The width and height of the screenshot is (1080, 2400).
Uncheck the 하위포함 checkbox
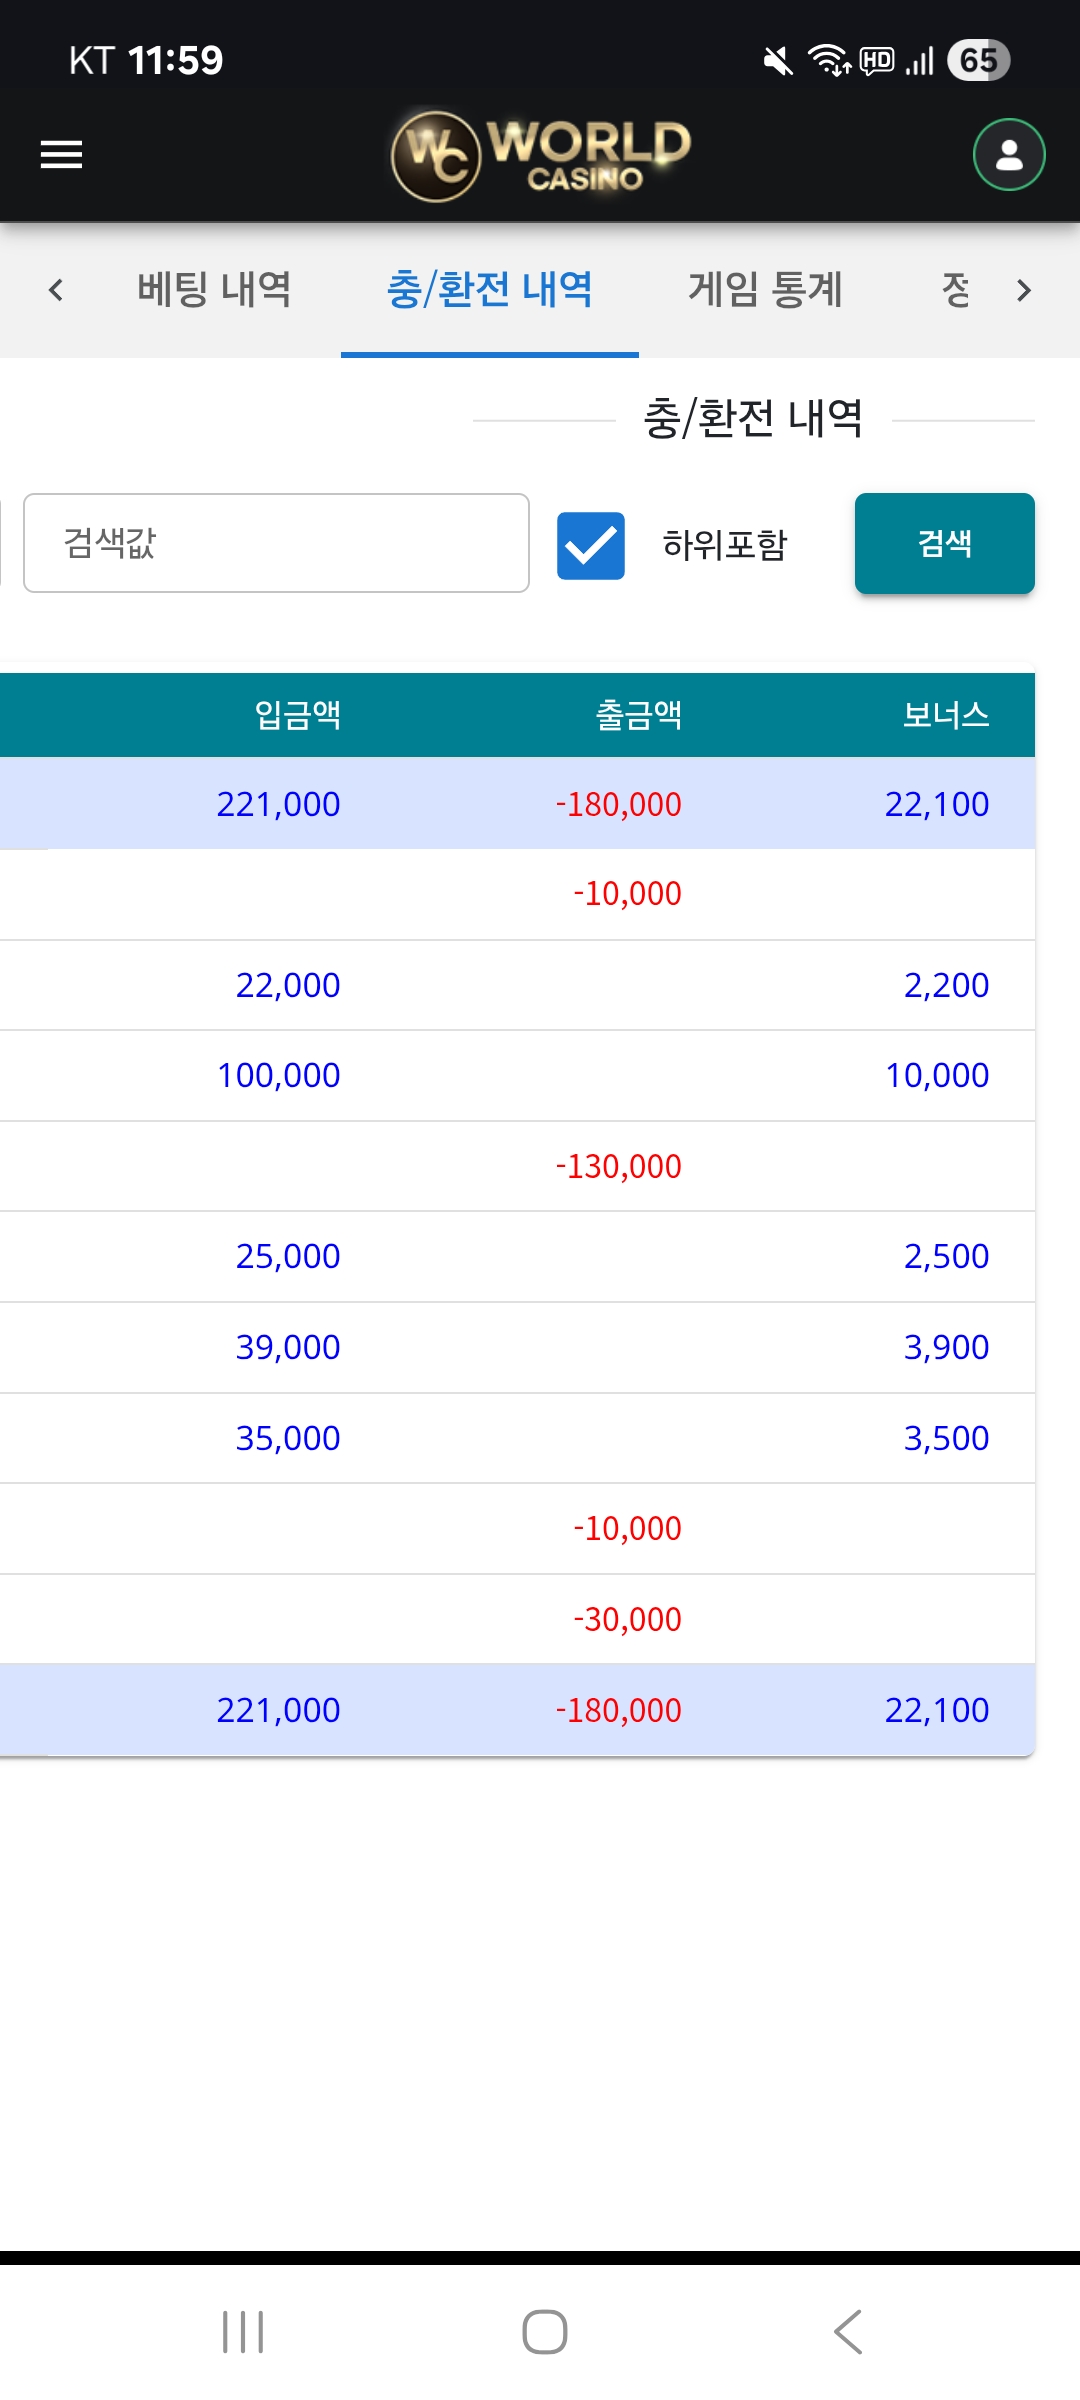pyautogui.click(x=591, y=545)
